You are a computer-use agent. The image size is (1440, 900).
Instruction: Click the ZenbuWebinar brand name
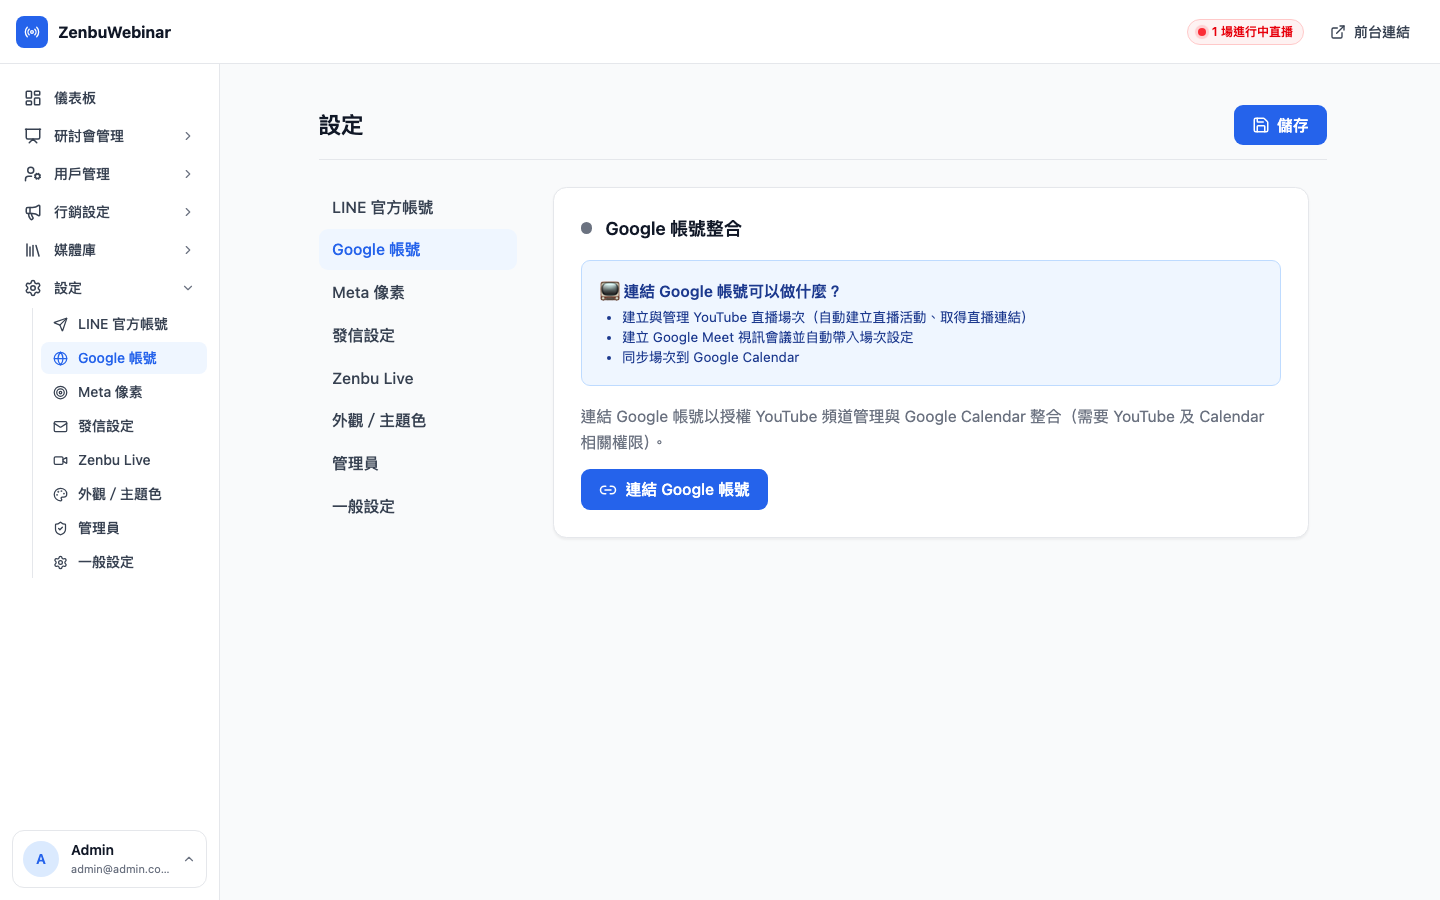(114, 32)
